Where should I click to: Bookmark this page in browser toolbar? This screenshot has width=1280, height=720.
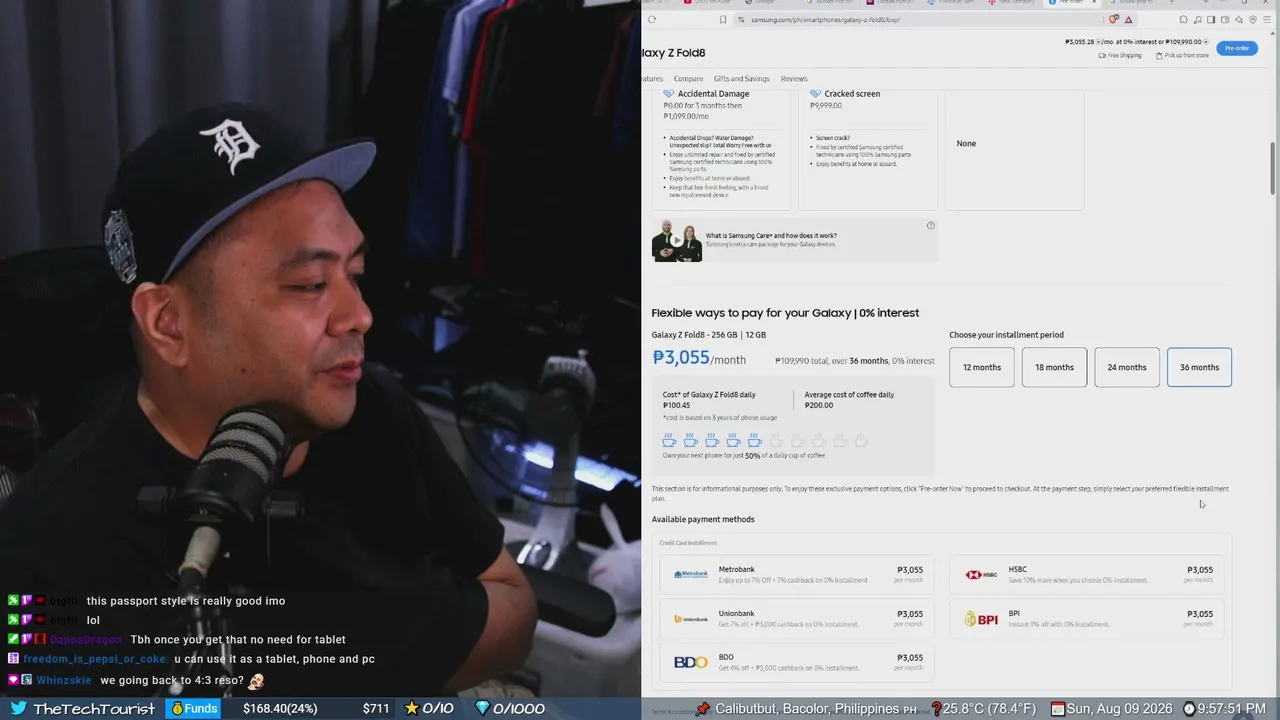(723, 19)
